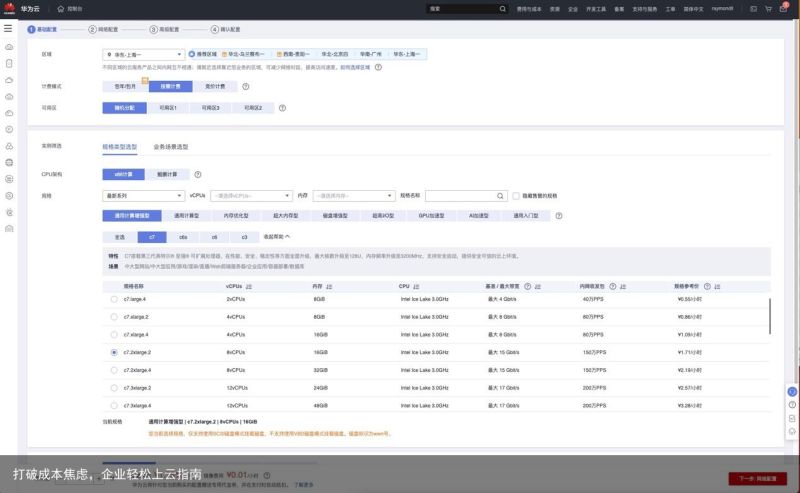Select the c7.xlarge.2 radio button
The image size is (800, 493).
pyautogui.click(x=114, y=317)
